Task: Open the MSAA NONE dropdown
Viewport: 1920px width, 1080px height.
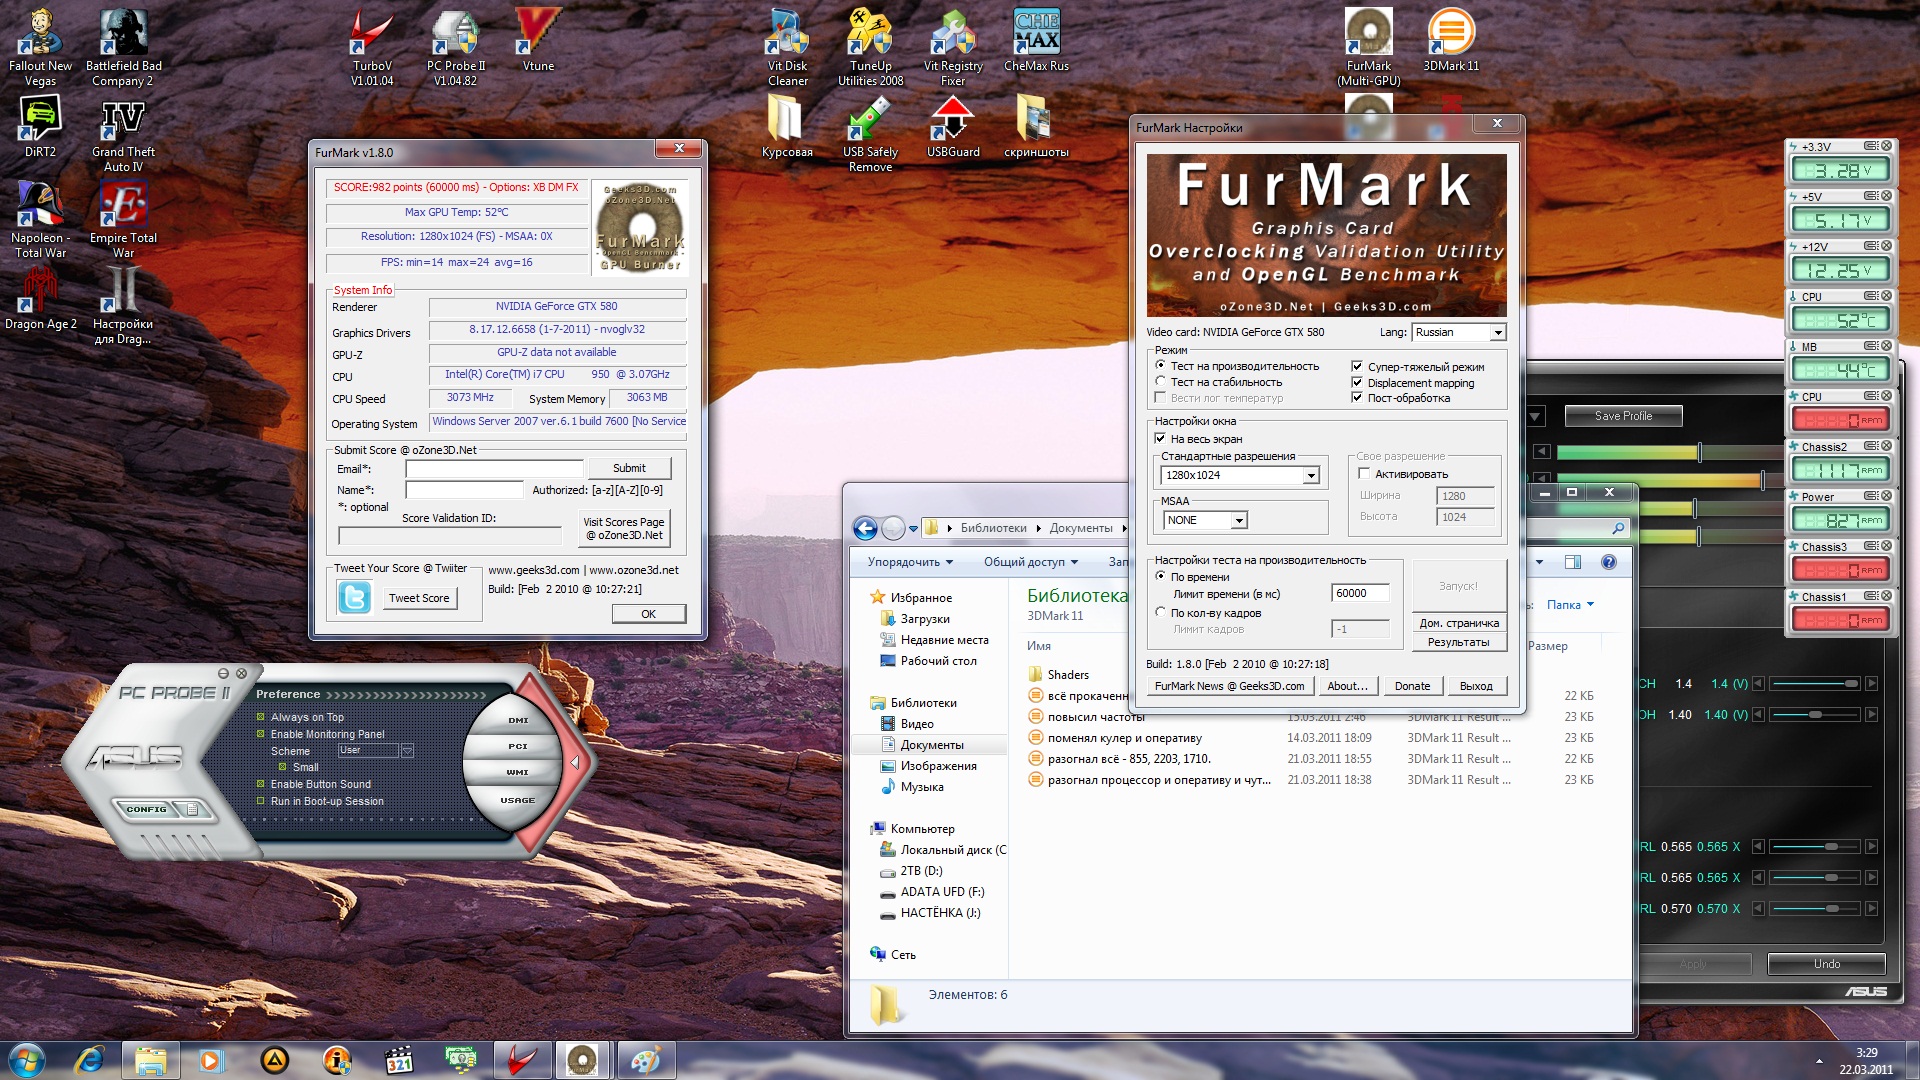Action: 1238,521
